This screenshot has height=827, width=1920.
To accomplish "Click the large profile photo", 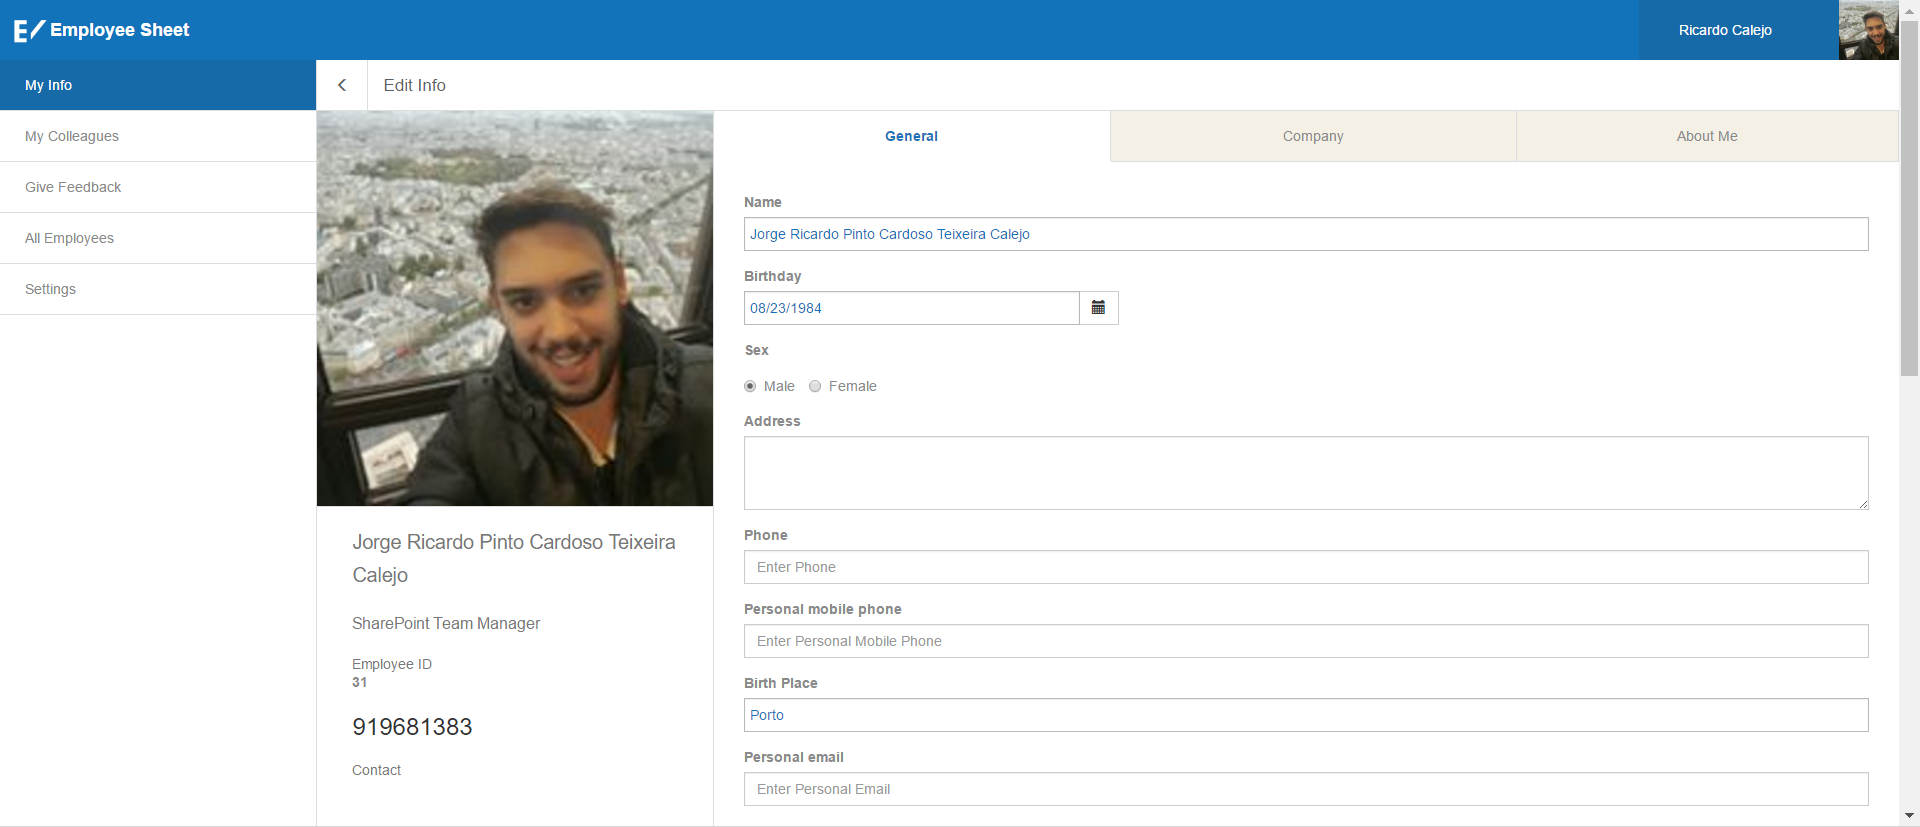I will [x=515, y=308].
